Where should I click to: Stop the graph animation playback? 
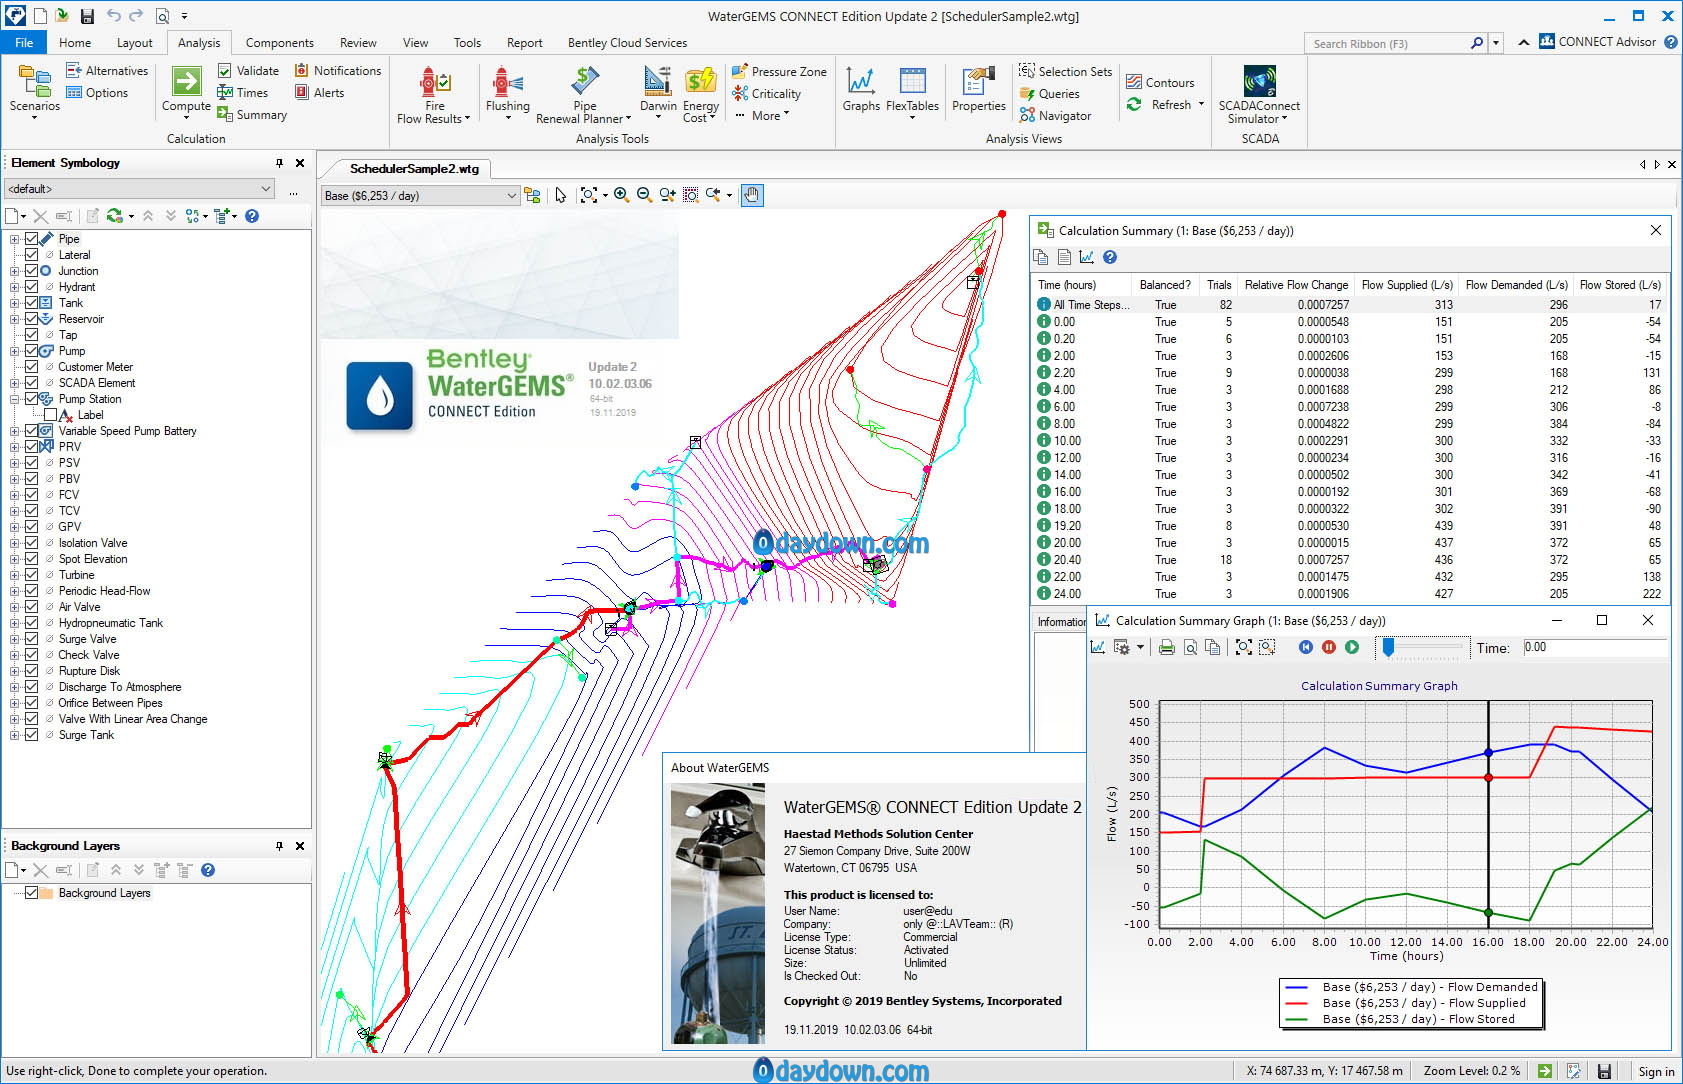[x=1329, y=648]
